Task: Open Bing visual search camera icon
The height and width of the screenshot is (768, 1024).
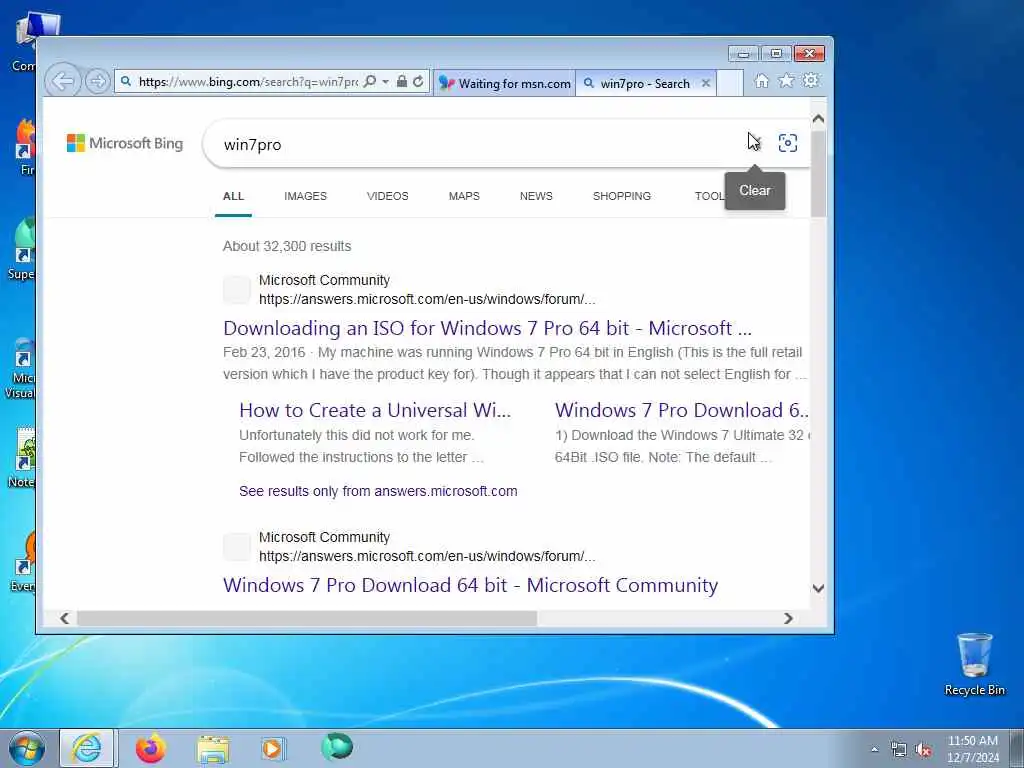Action: (788, 143)
